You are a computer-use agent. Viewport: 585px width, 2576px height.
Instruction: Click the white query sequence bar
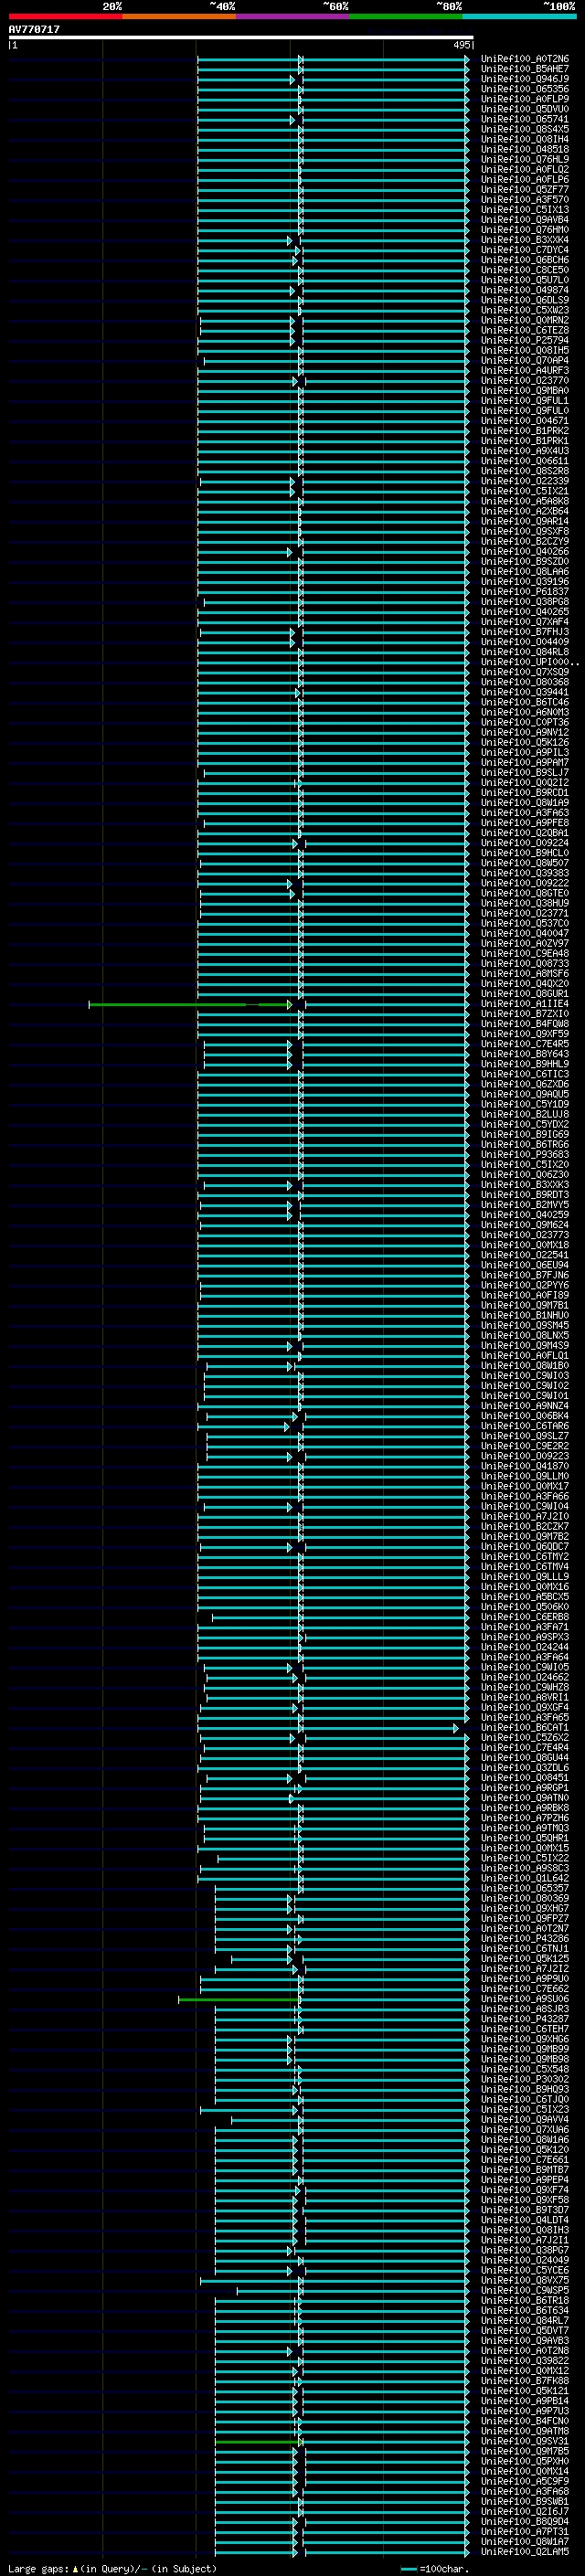(x=240, y=38)
